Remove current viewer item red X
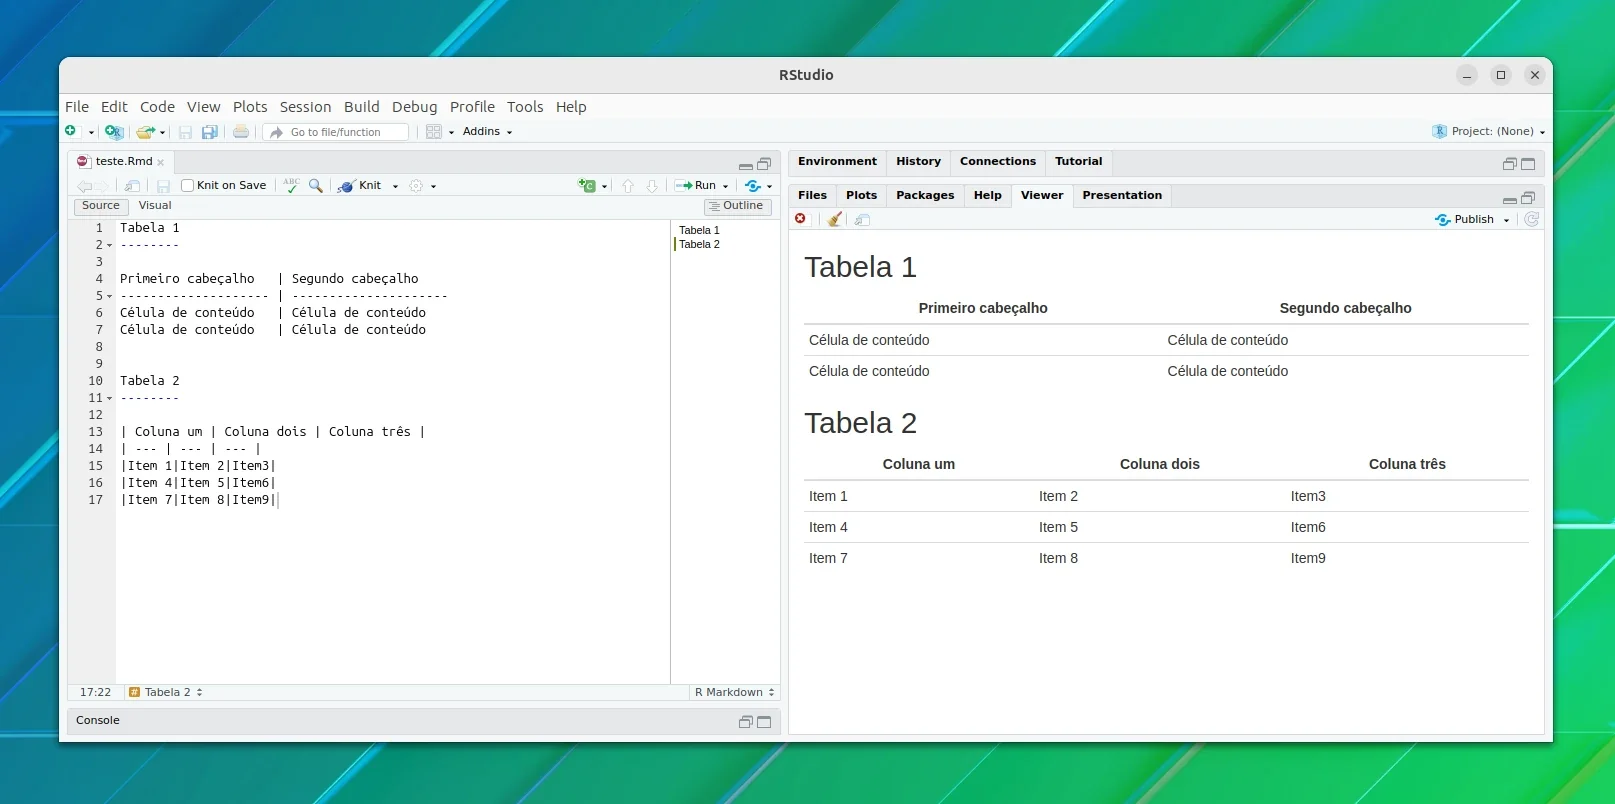Screen dimensions: 1615x804 (801, 219)
